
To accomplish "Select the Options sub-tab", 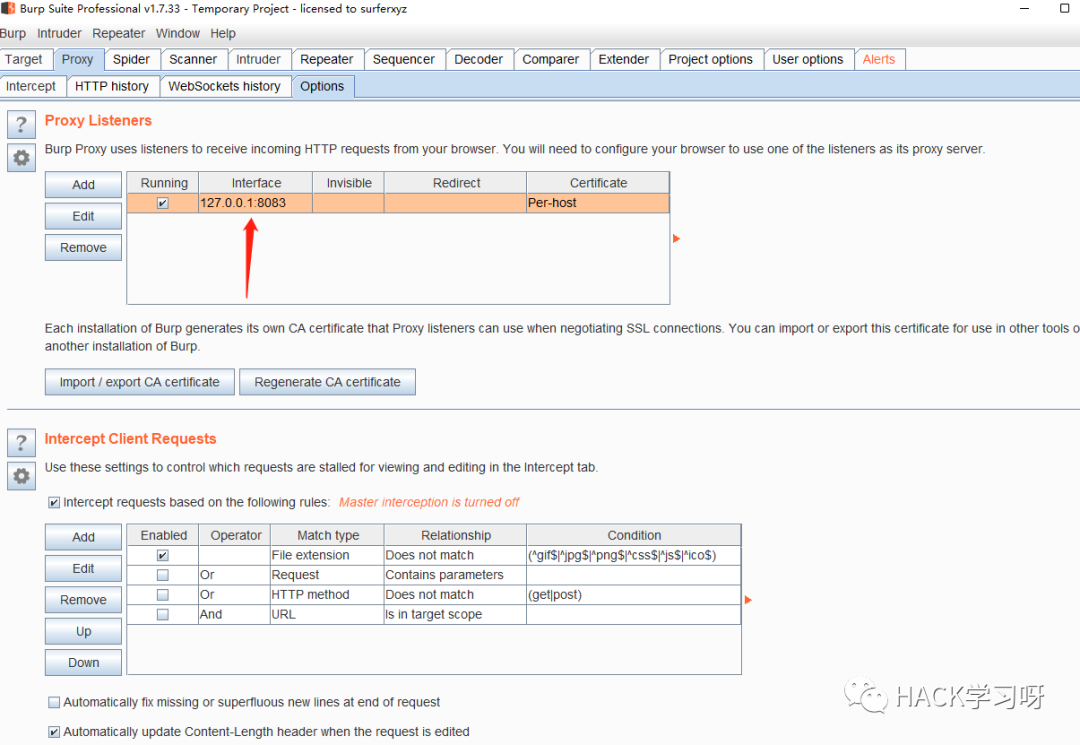I will 322,86.
